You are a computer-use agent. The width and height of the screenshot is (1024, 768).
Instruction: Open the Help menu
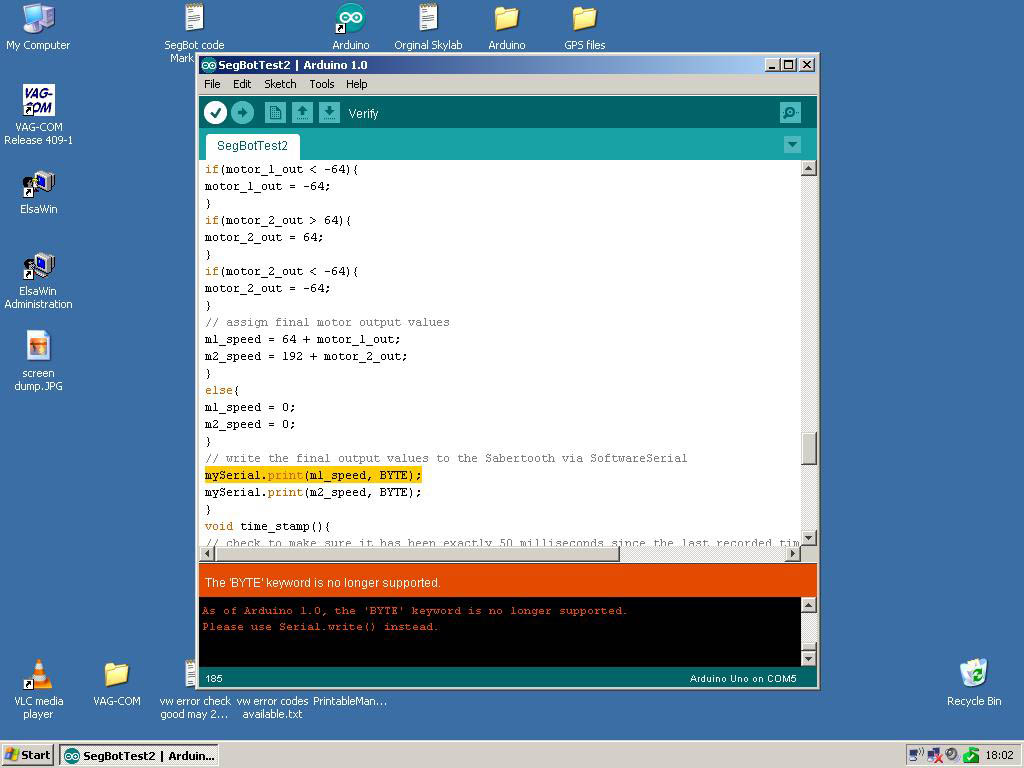click(x=357, y=84)
